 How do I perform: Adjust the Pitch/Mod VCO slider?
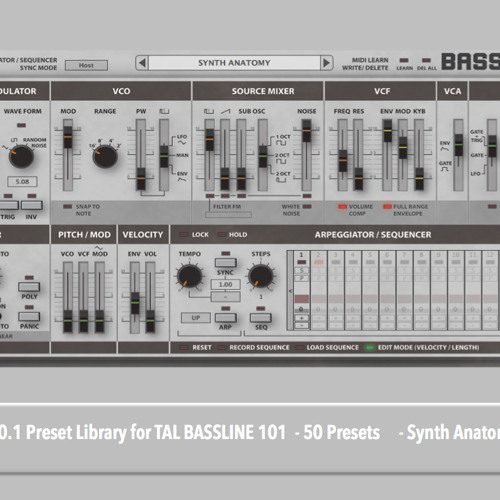coord(68,321)
